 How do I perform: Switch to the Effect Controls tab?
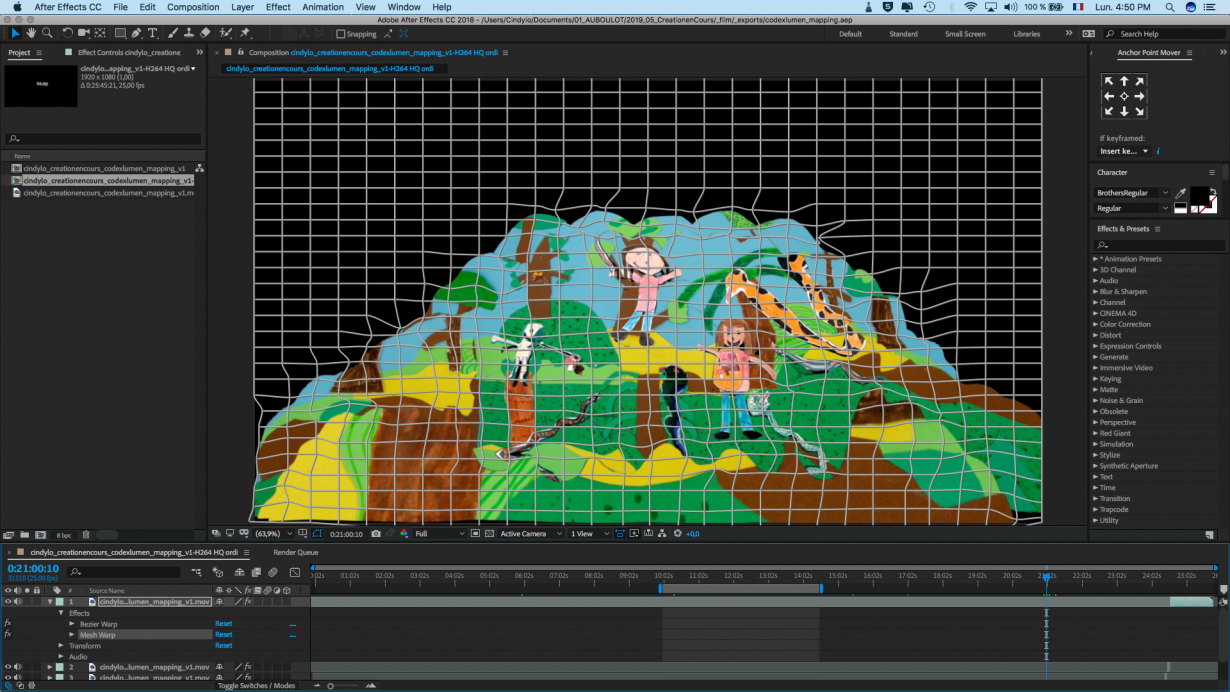[x=129, y=52]
